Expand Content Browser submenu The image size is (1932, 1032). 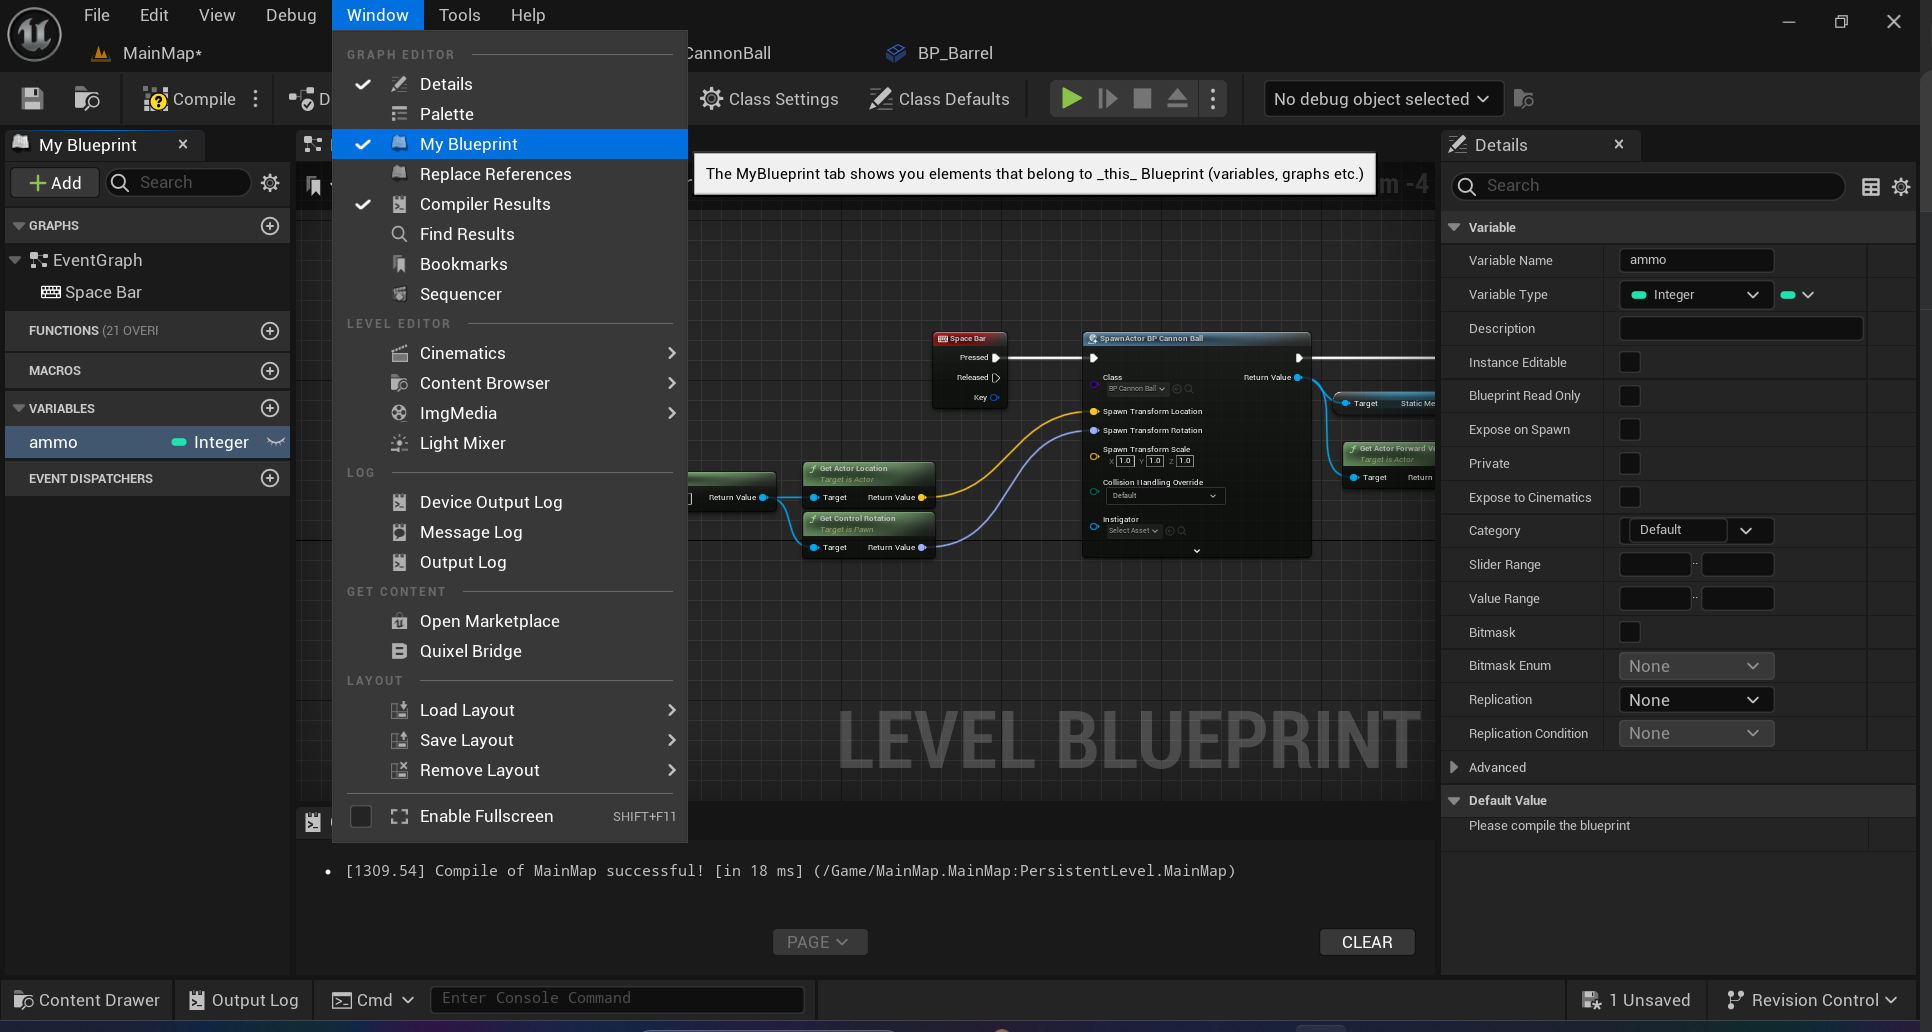510,383
